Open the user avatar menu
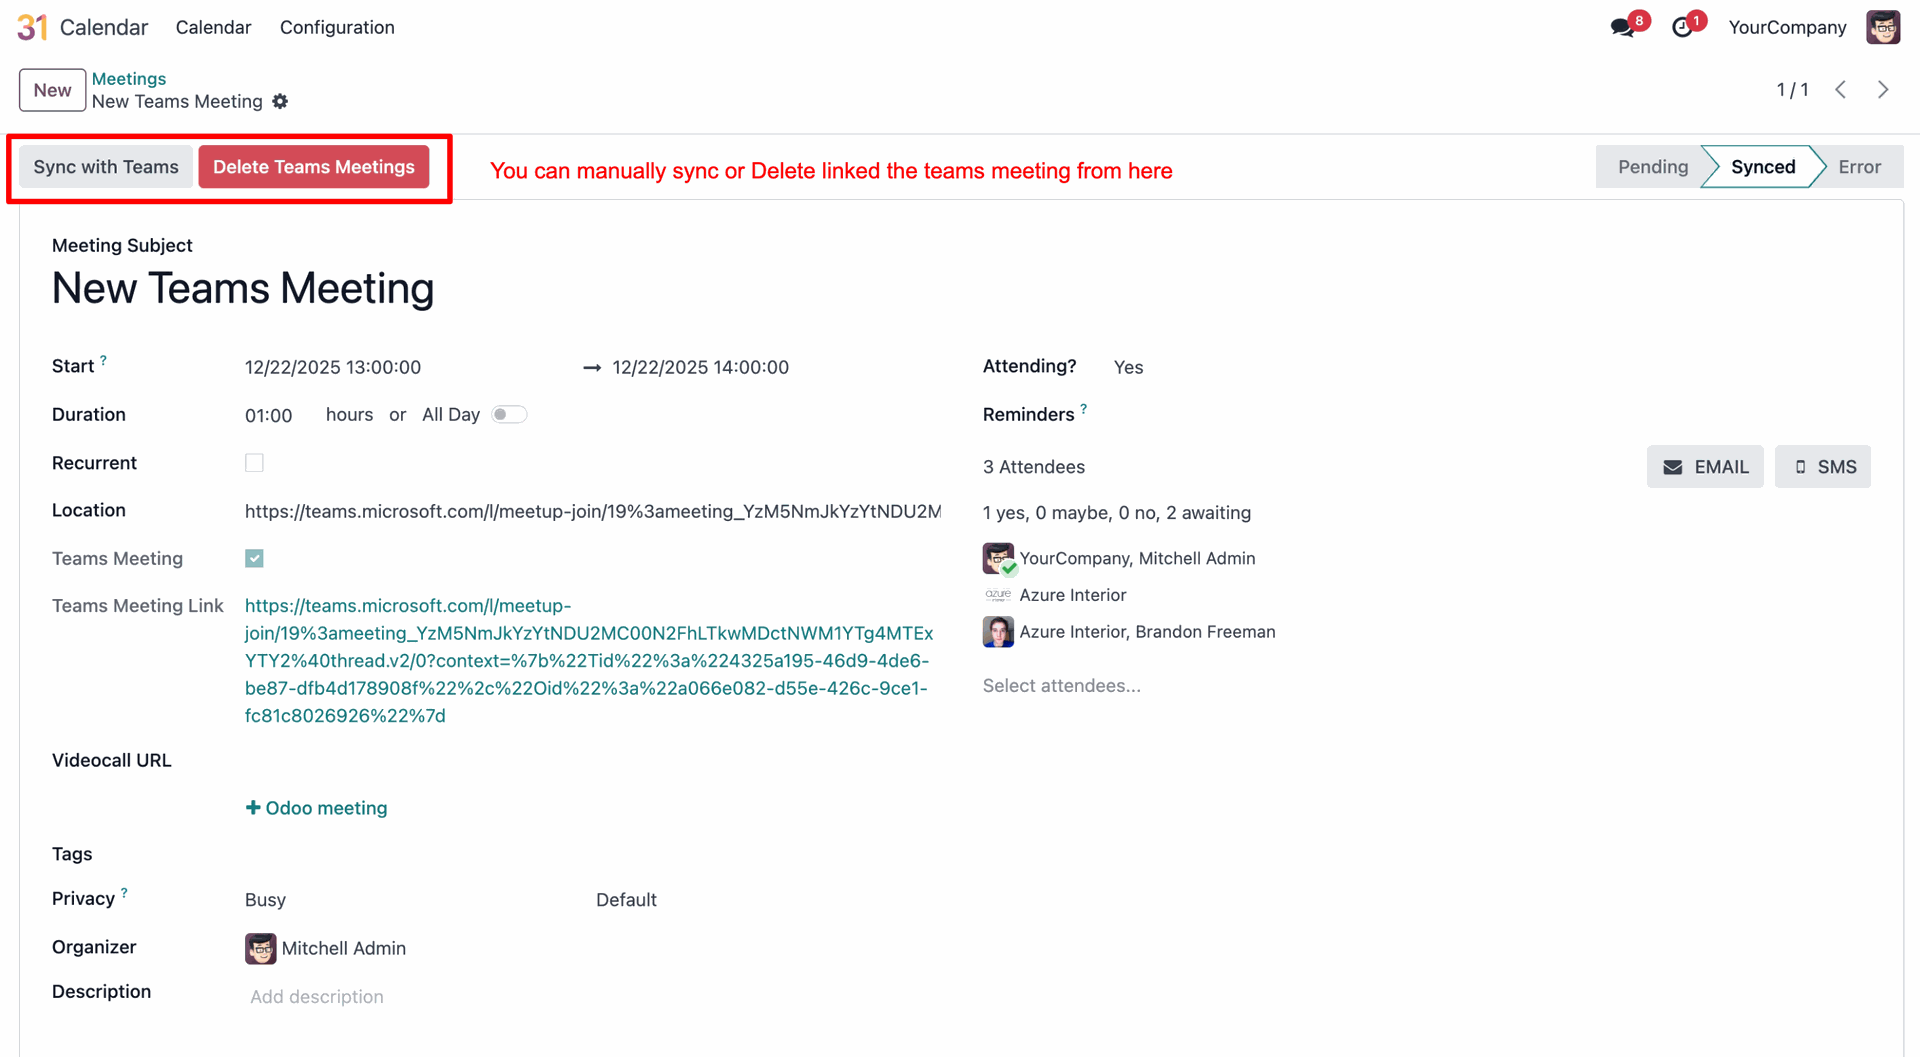This screenshot has height=1057, width=1920. [x=1883, y=27]
